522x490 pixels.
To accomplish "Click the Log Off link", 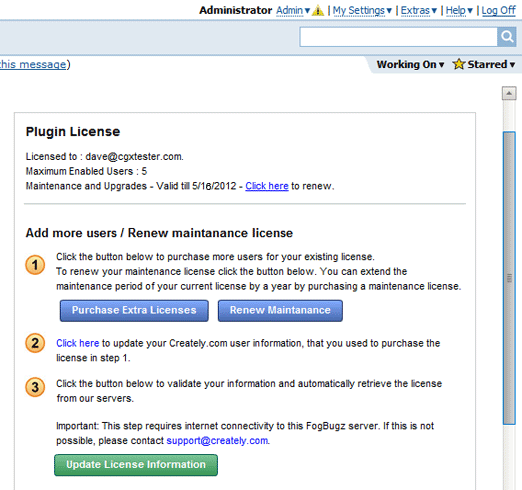I will point(498,11).
